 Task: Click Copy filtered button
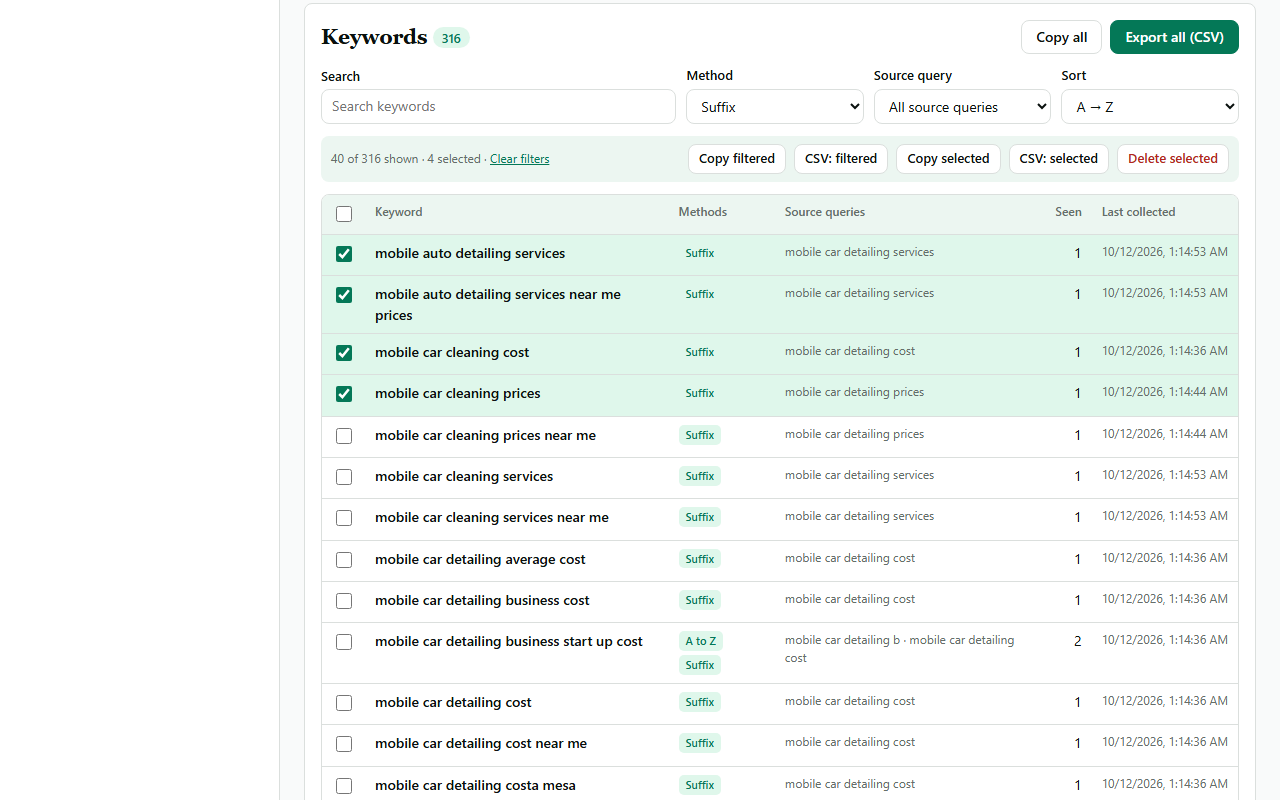tap(737, 159)
